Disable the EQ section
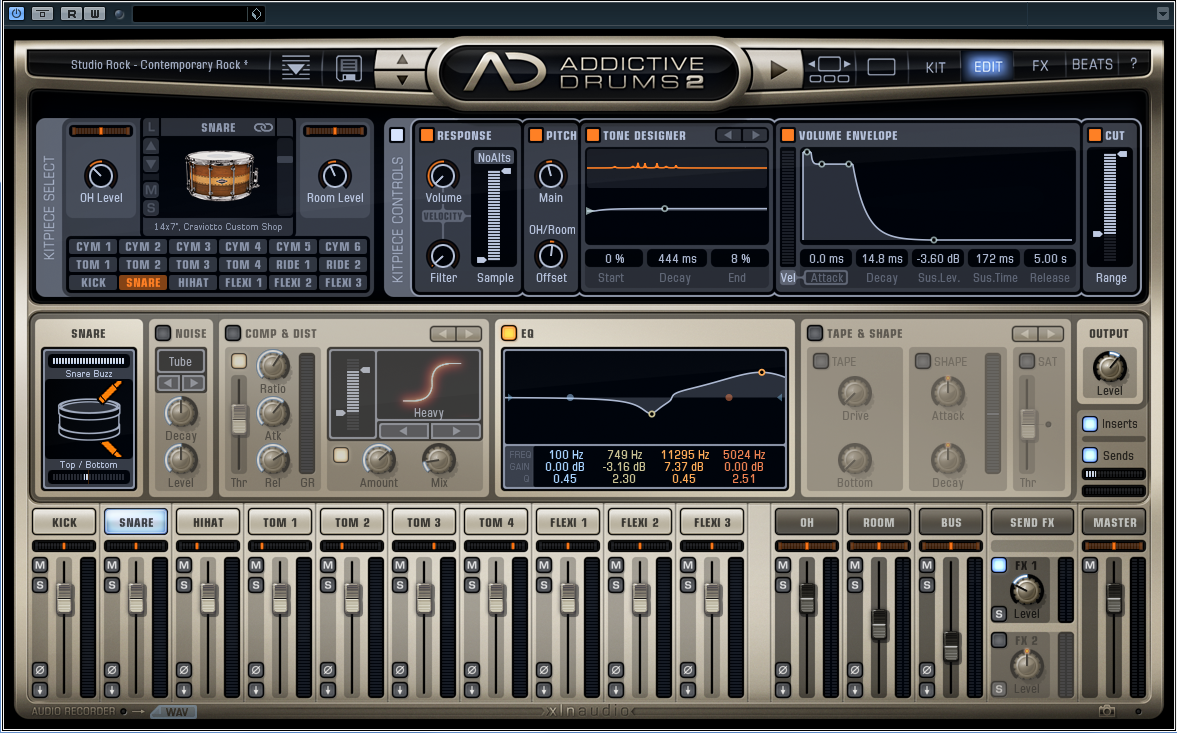Viewport: 1177px width, 733px height. [509, 333]
